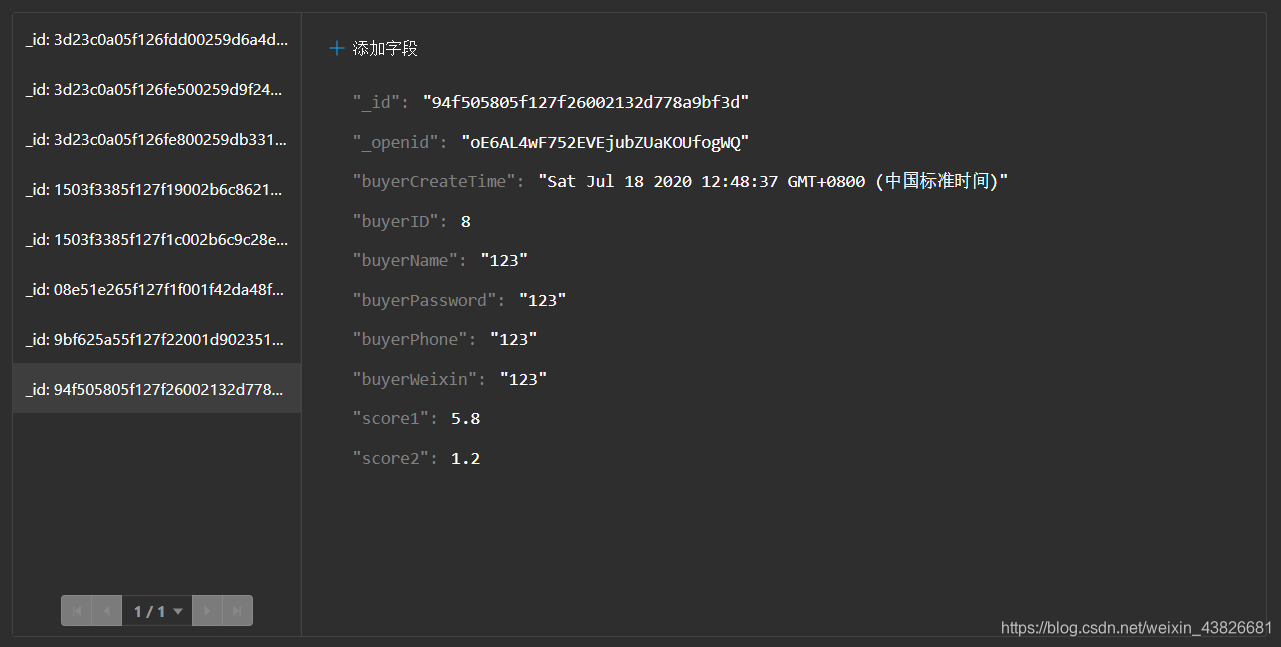The width and height of the screenshot is (1281, 647).
Task: Click the buyerID value 8
Action: pos(466,221)
